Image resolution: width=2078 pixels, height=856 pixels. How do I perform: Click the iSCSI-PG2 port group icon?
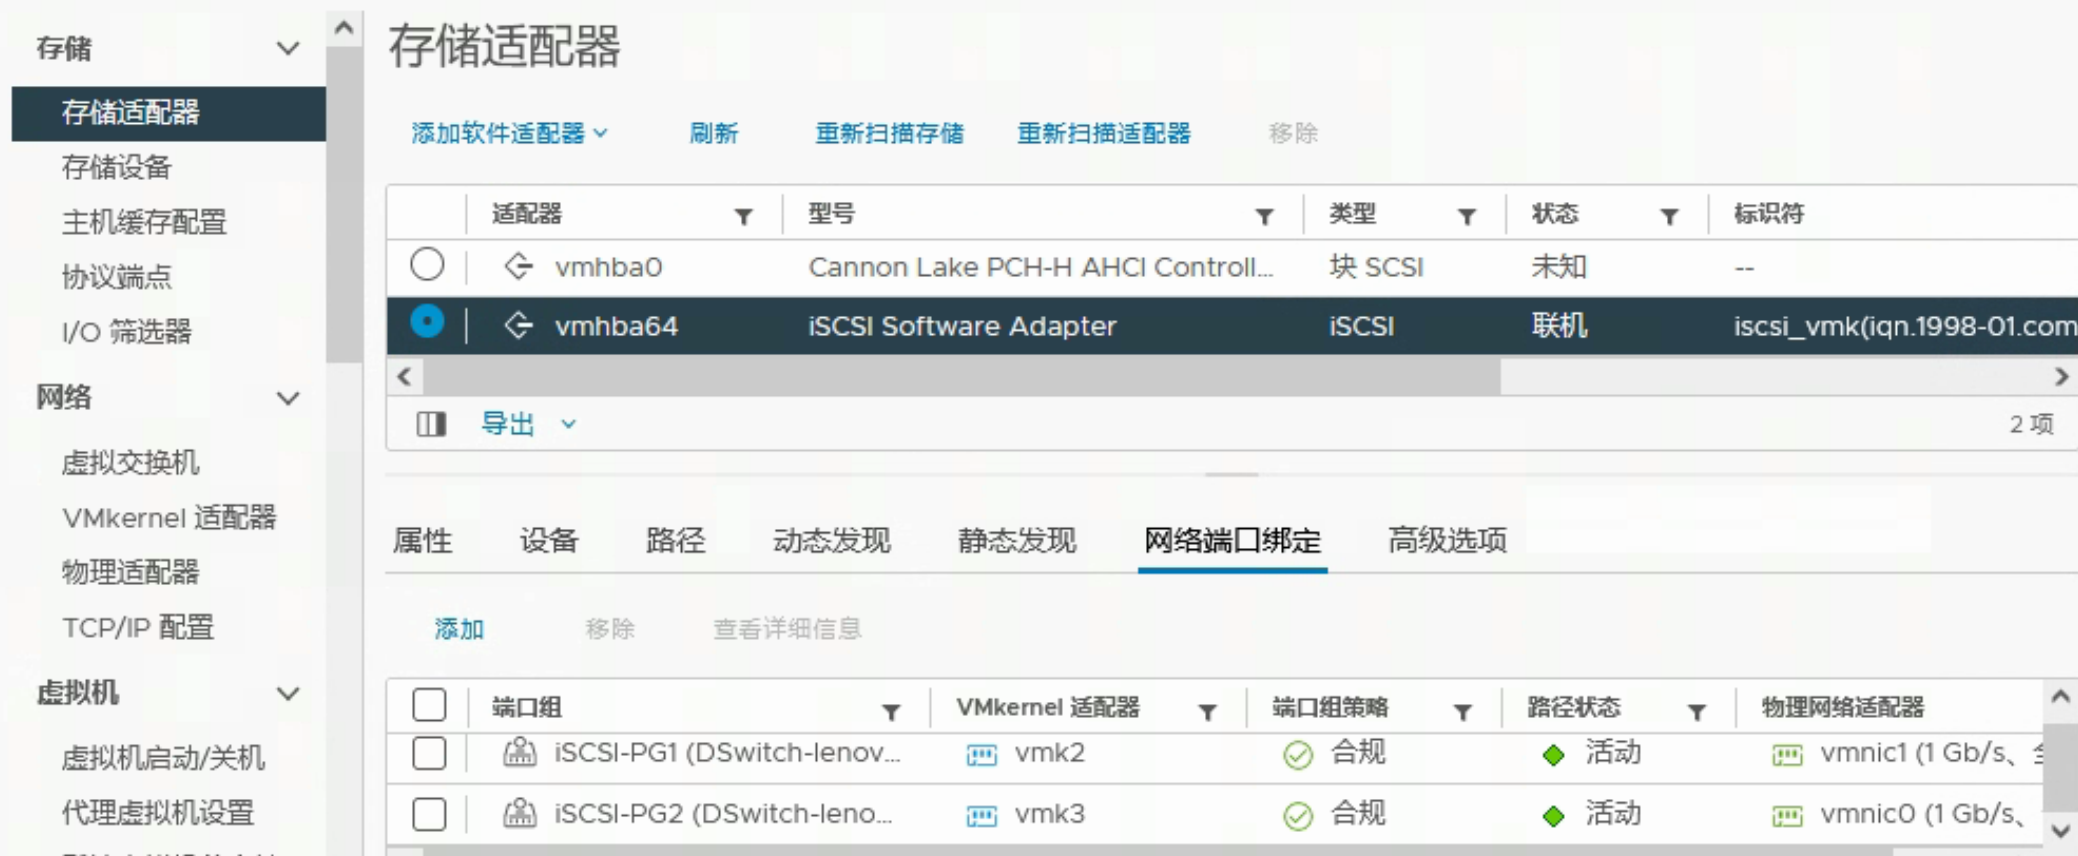519,814
